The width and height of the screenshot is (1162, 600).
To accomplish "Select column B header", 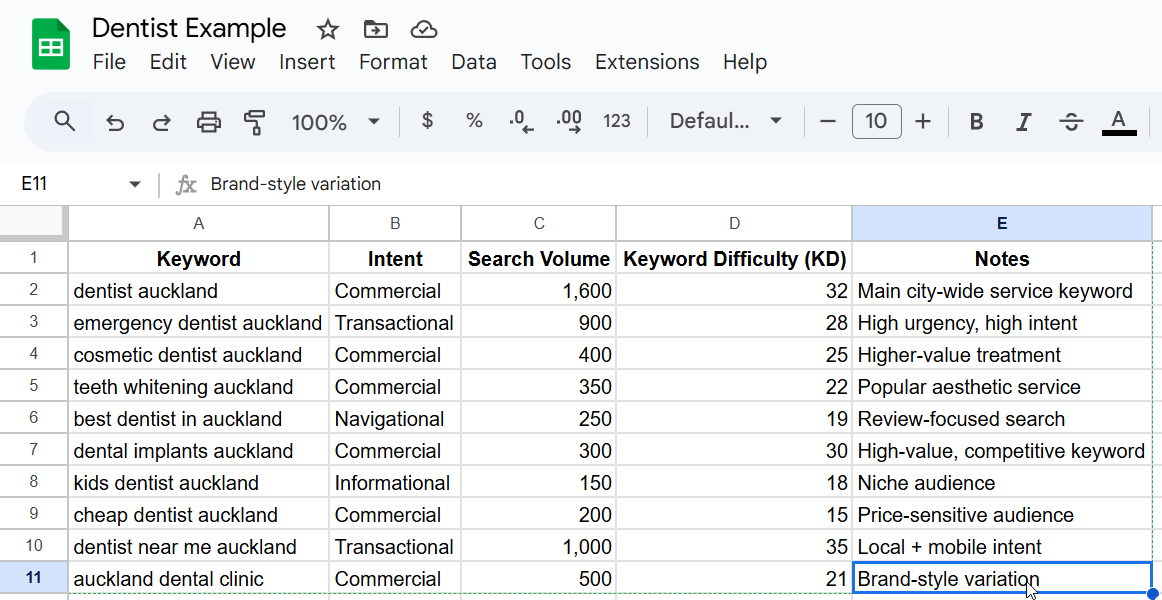I will coord(395,224).
